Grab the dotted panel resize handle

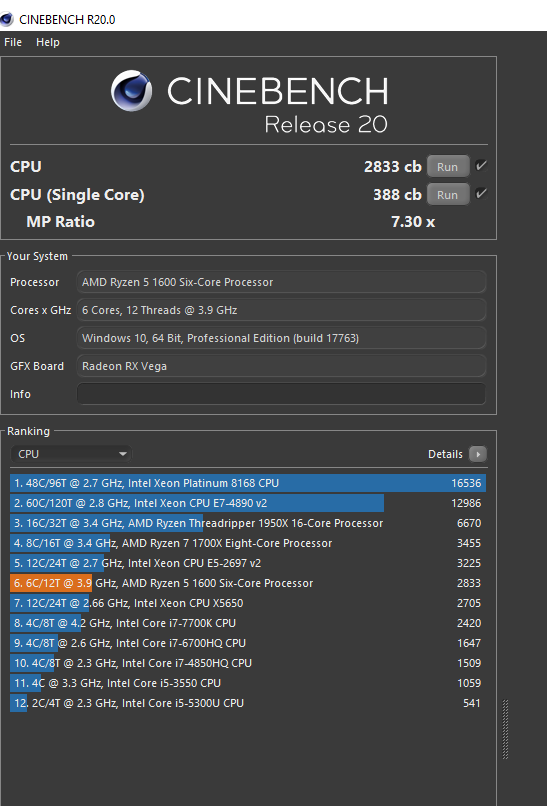tap(505, 729)
